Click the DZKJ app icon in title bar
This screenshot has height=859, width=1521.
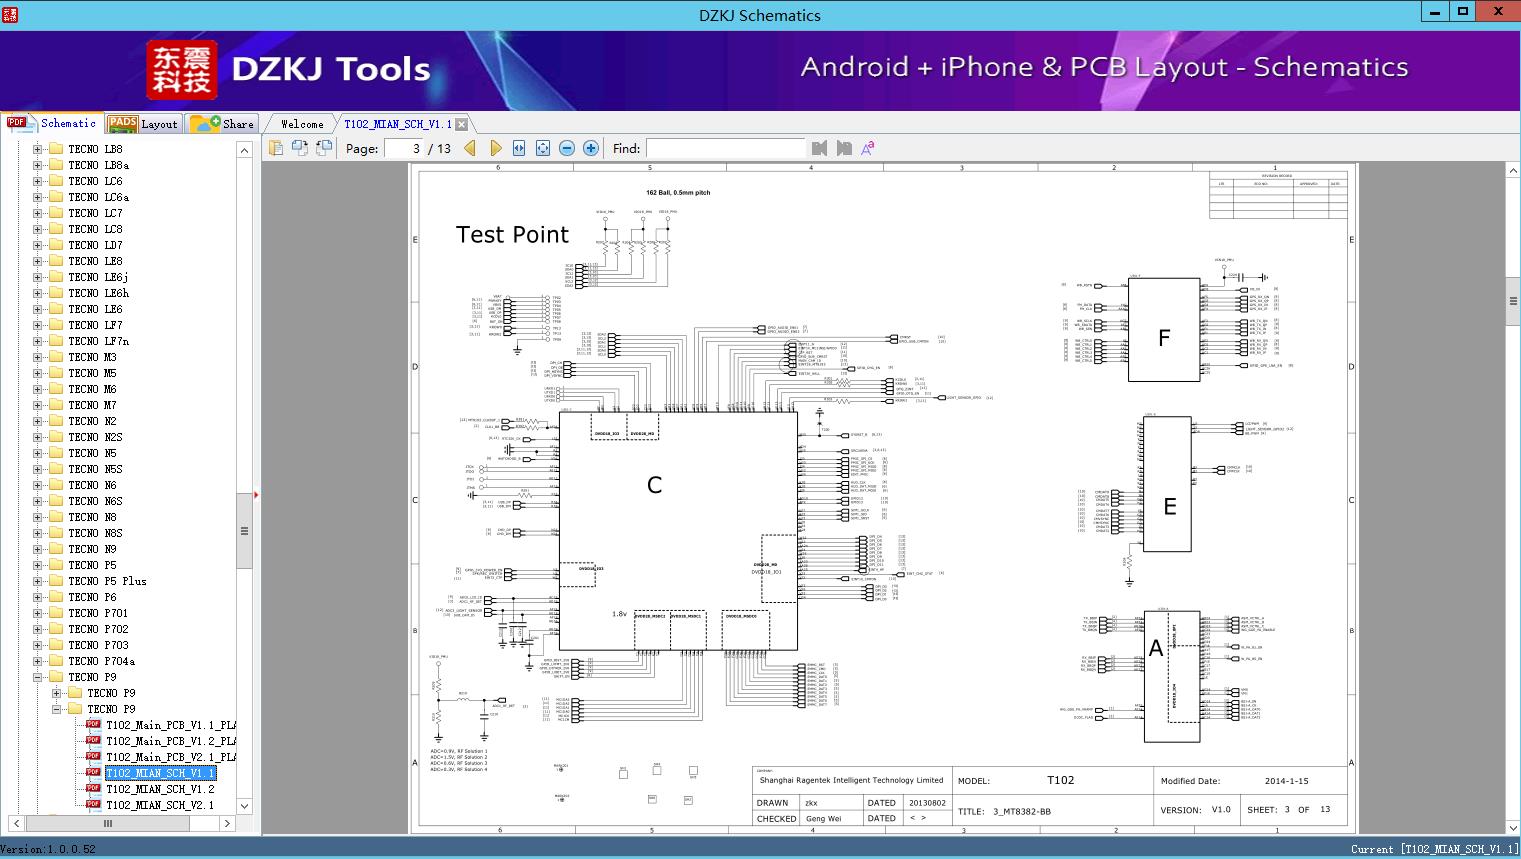tap(10, 14)
